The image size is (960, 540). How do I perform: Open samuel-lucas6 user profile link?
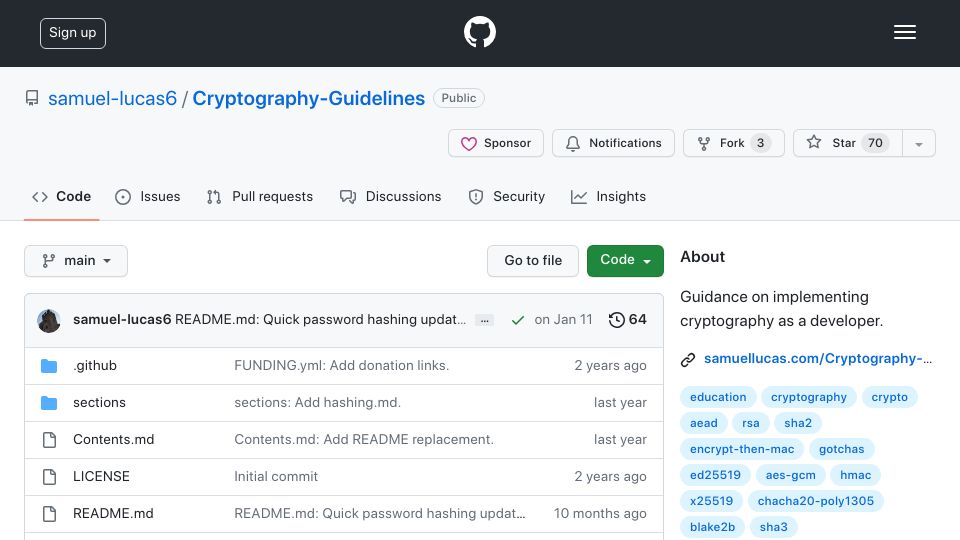pyautogui.click(x=113, y=98)
